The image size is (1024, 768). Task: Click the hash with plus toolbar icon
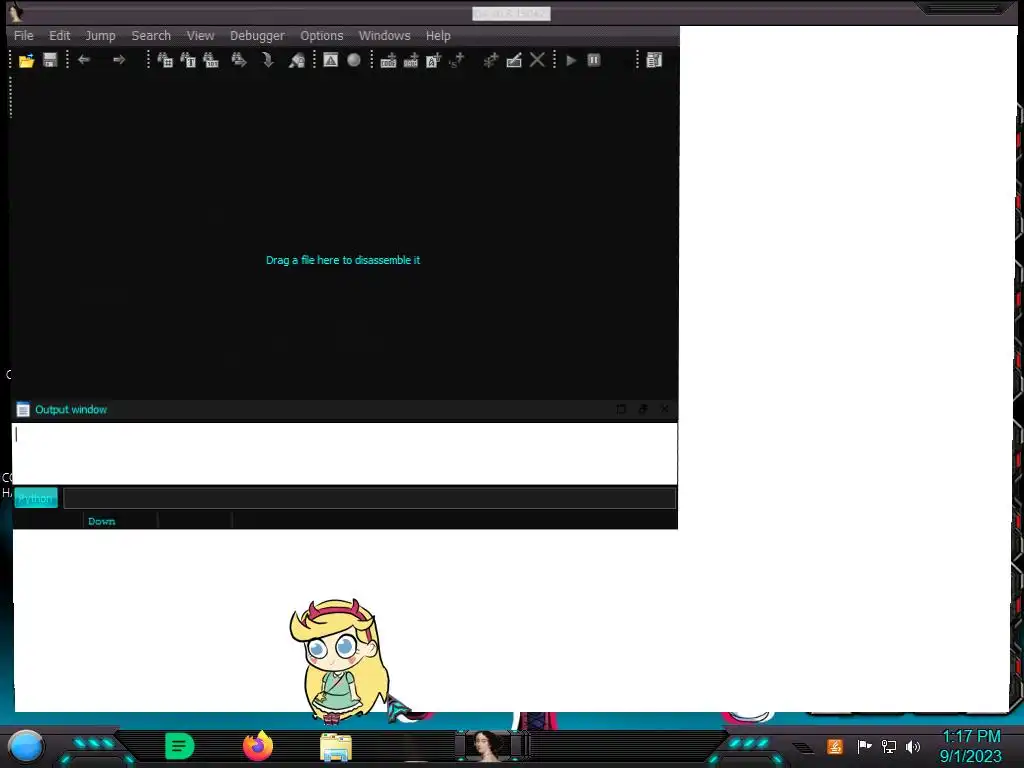click(x=490, y=61)
